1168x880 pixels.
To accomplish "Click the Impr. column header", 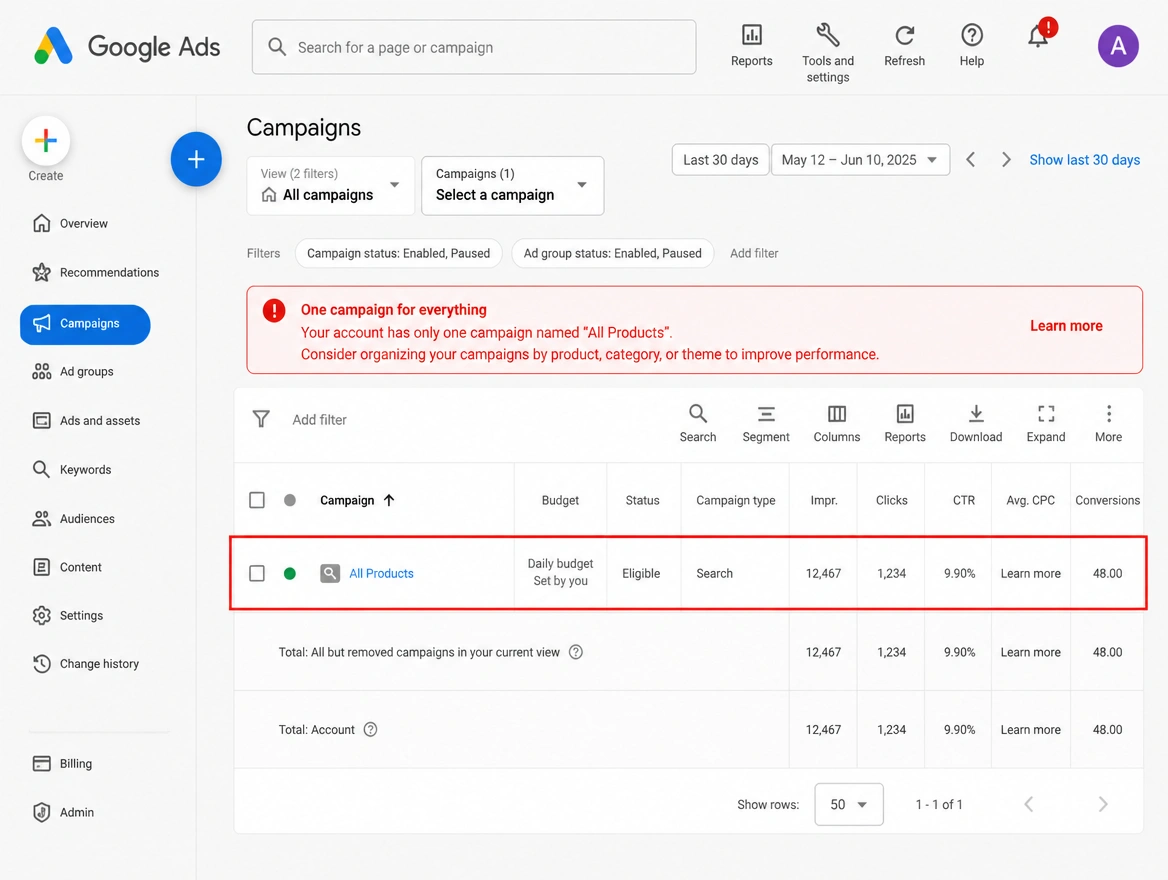I will (824, 500).
